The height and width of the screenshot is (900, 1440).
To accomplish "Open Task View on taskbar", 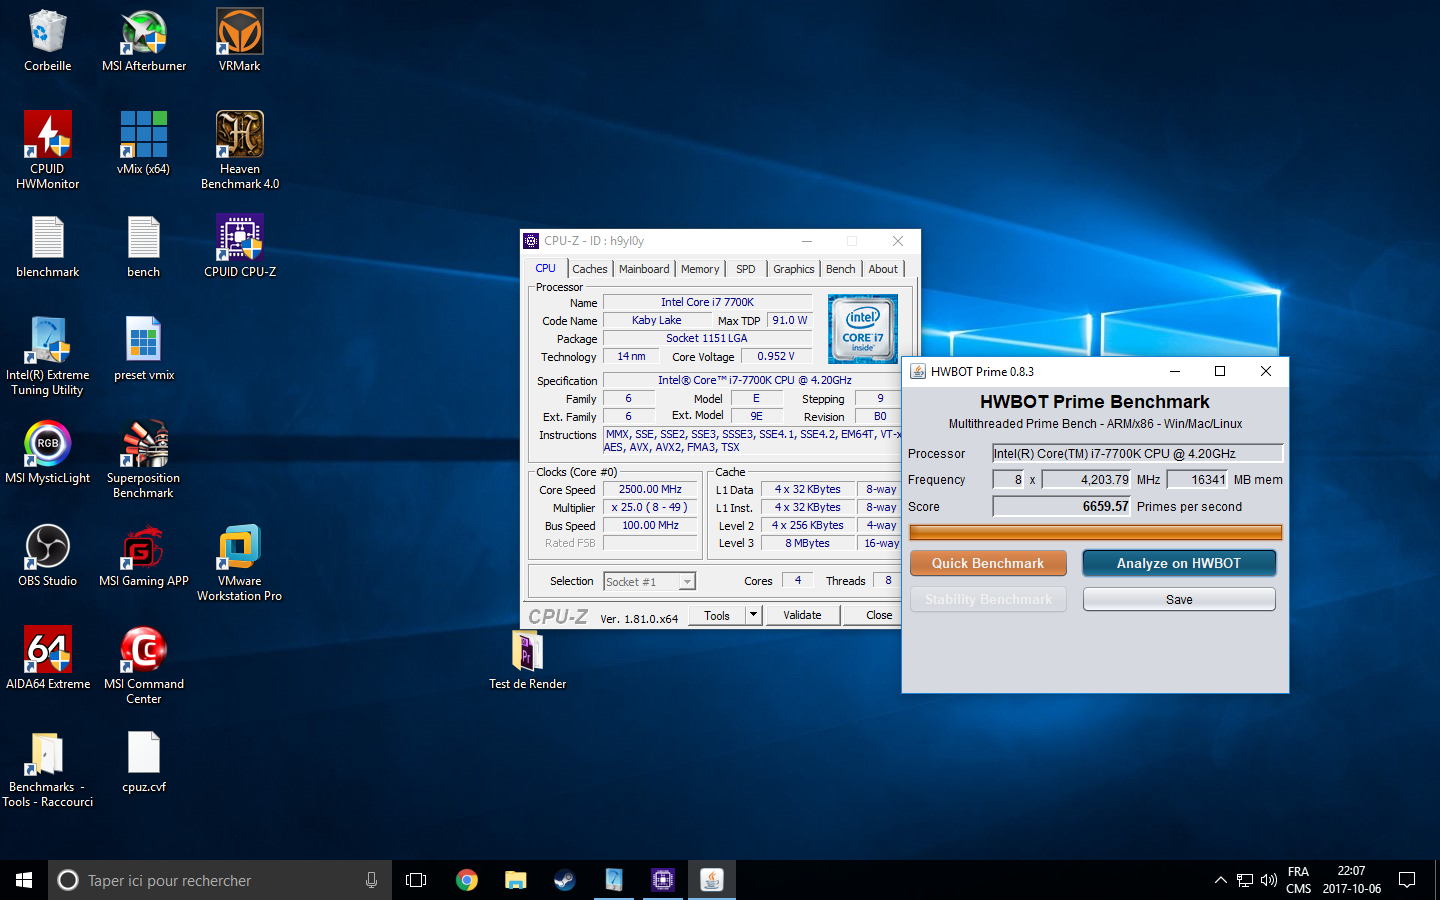I will pos(416,880).
